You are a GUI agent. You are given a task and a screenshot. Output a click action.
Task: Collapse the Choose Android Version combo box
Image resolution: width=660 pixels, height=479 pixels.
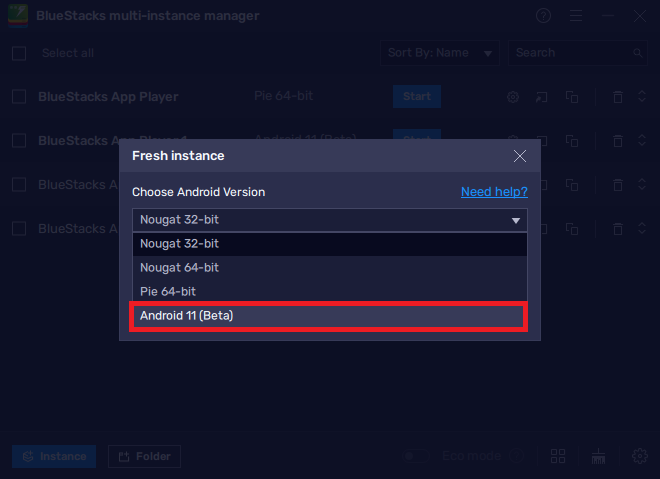tap(330, 220)
